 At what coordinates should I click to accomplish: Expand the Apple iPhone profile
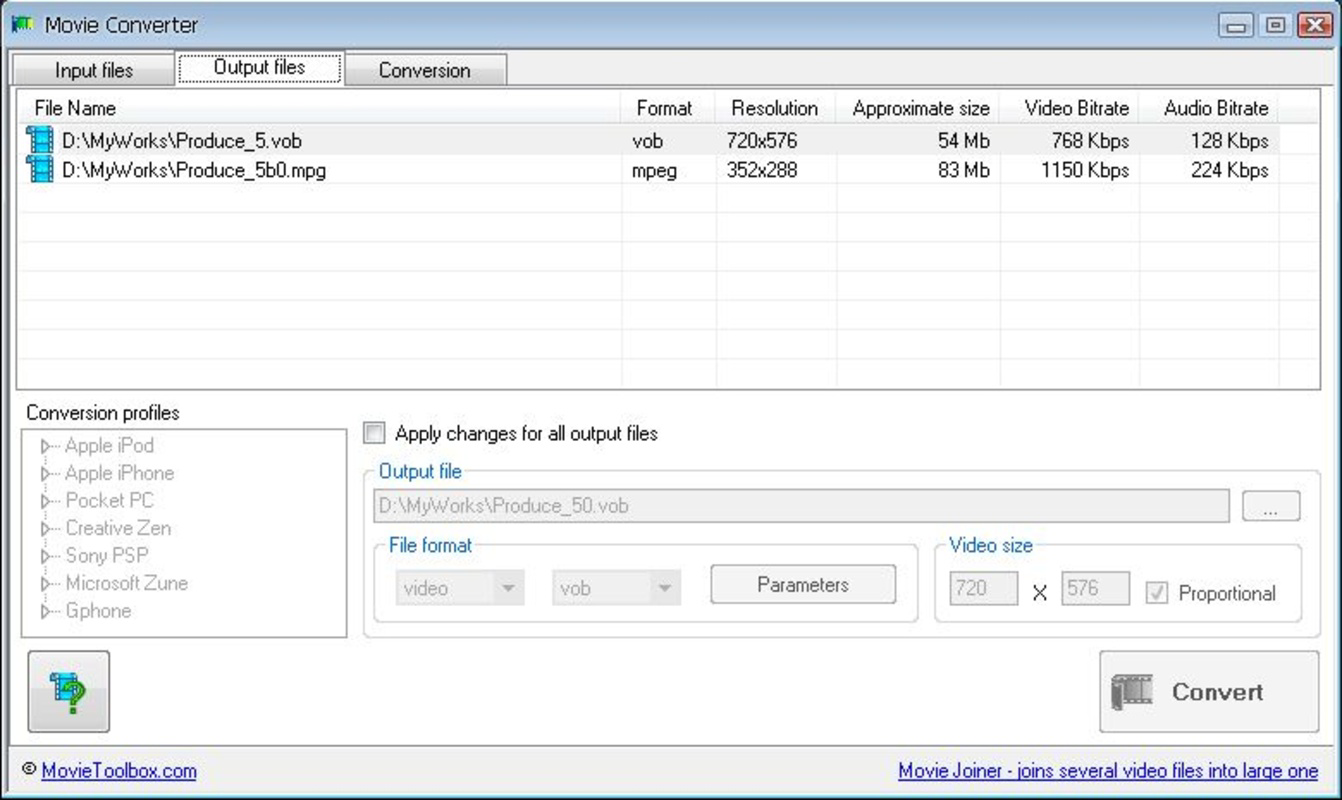point(45,473)
